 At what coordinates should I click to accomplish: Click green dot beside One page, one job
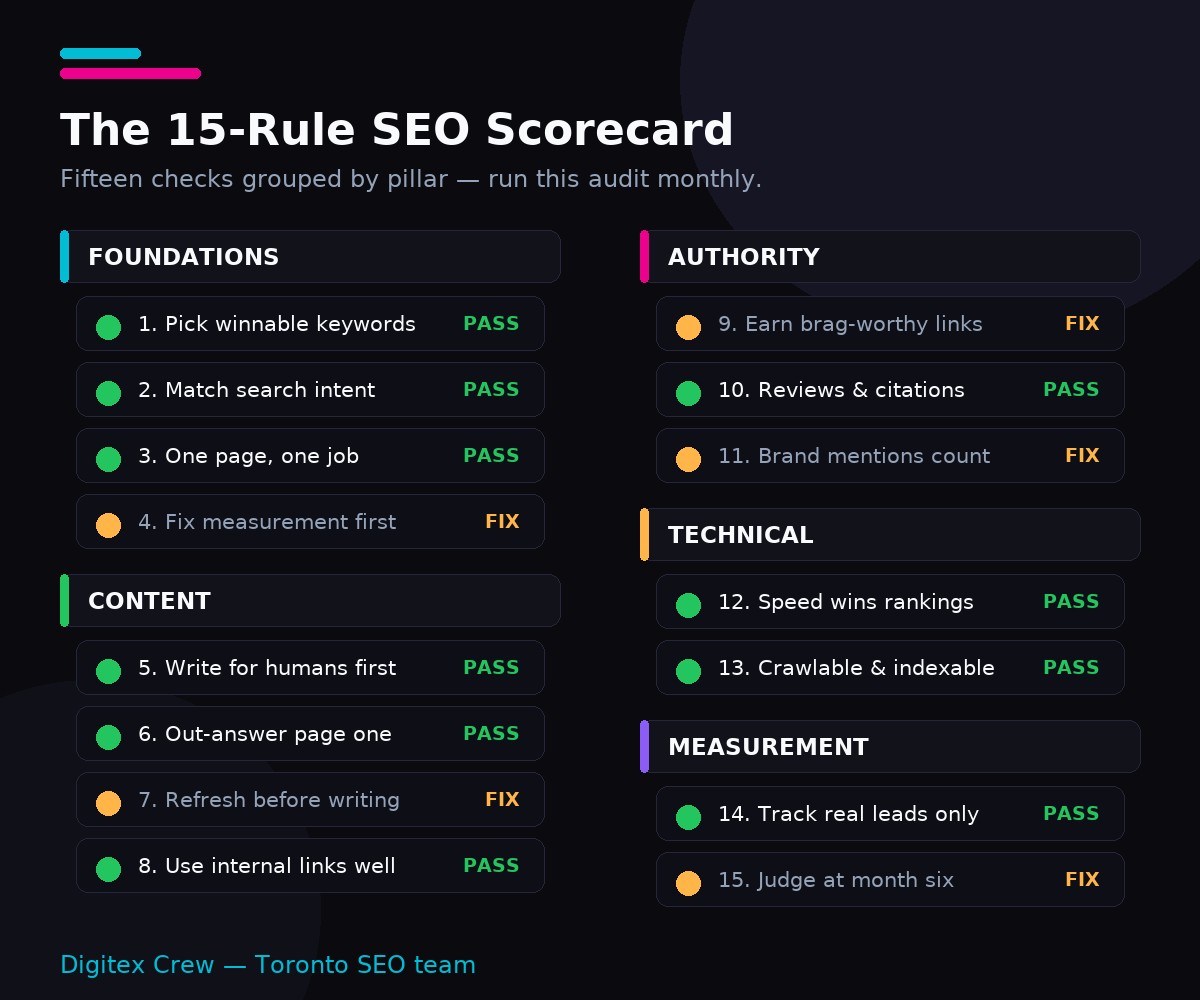tap(108, 459)
